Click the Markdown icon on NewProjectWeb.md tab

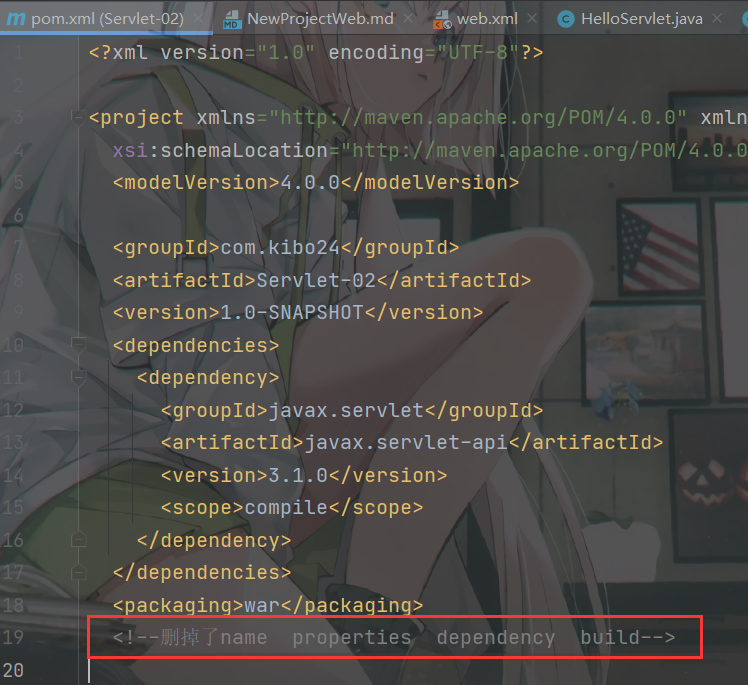pyautogui.click(x=231, y=19)
